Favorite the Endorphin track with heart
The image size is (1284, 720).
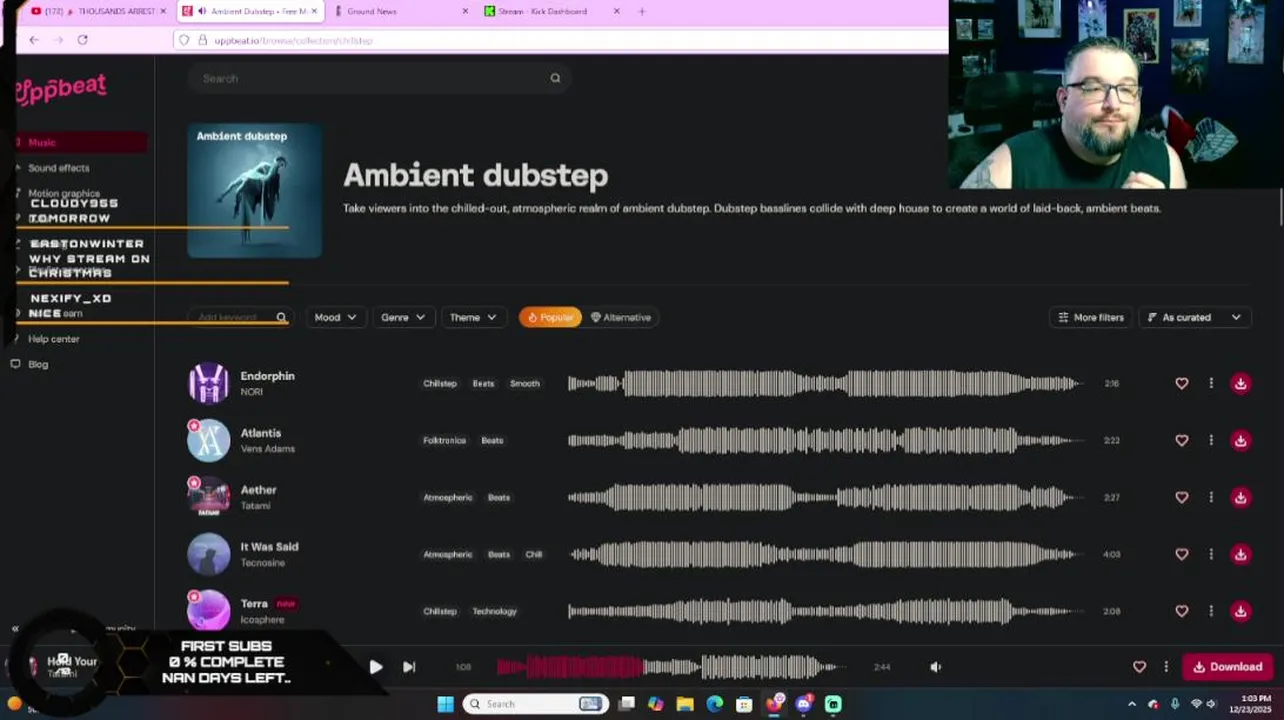(1182, 383)
